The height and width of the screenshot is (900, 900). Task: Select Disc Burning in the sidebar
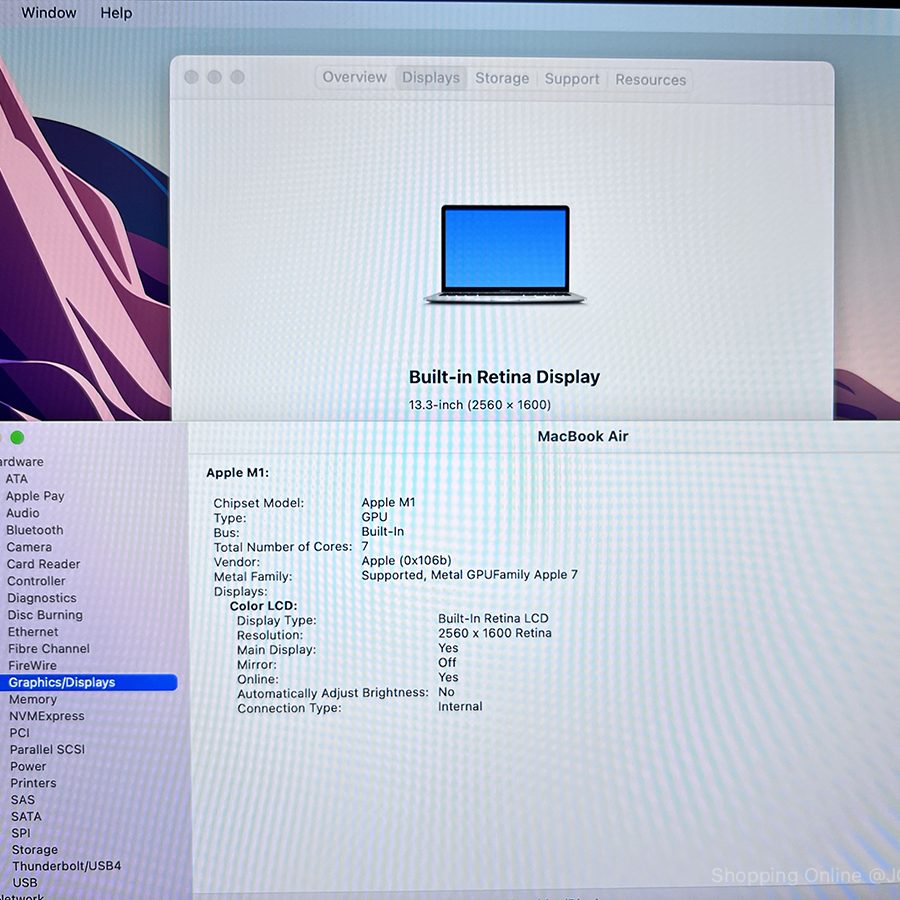(45, 615)
